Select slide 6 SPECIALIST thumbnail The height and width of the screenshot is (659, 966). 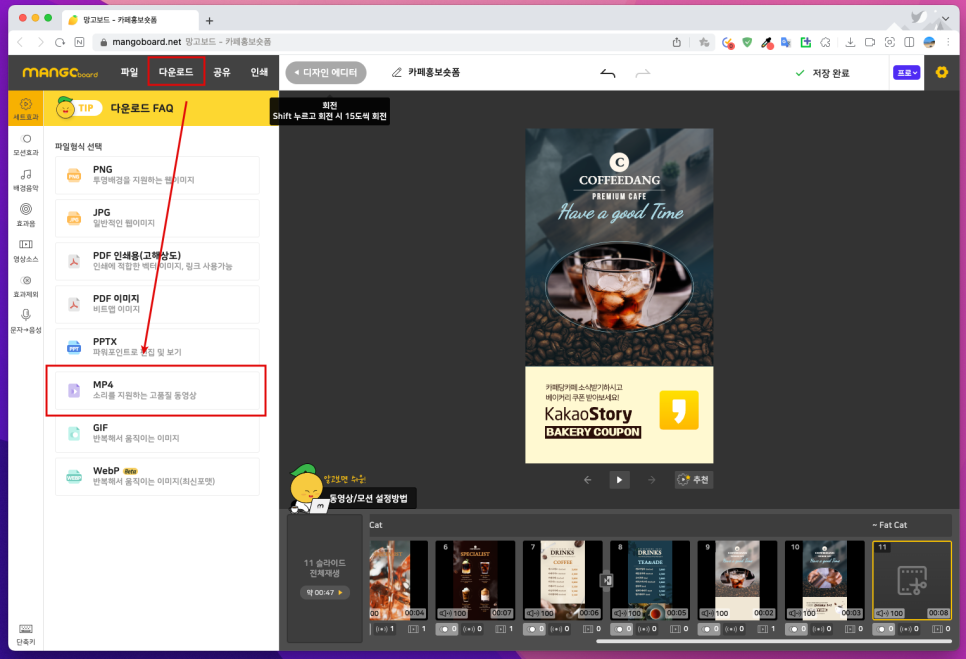click(x=475, y=580)
